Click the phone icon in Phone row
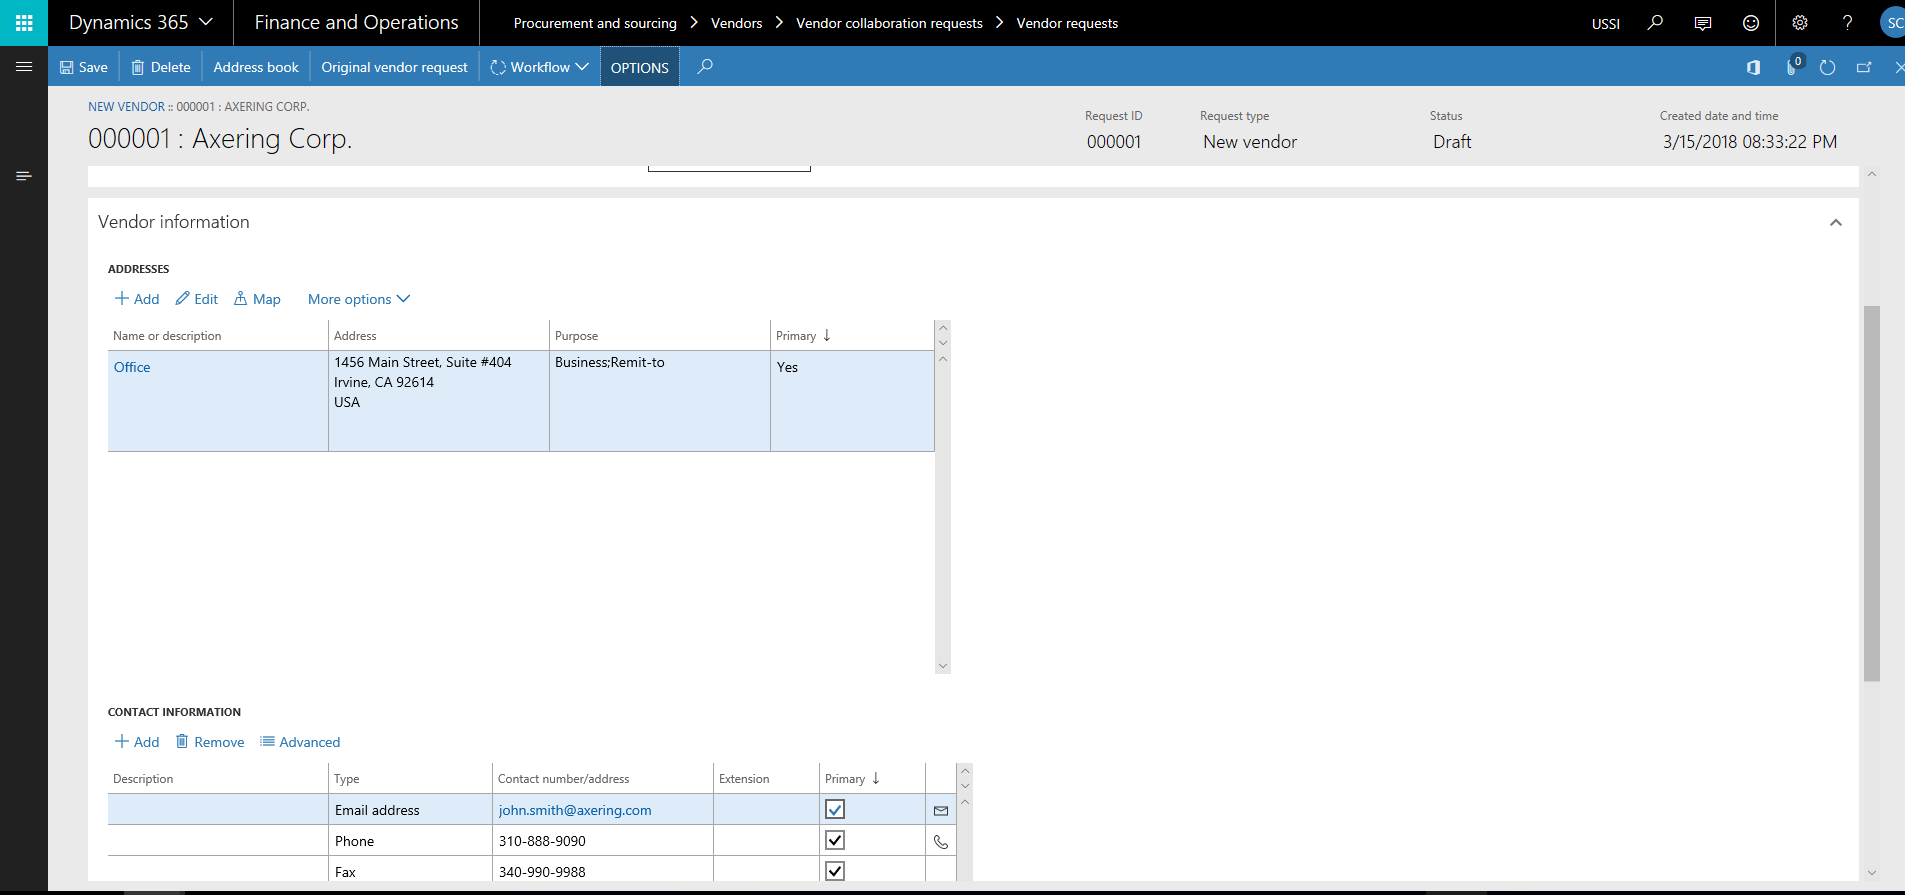The width and height of the screenshot is (1905, 895). 940,841
